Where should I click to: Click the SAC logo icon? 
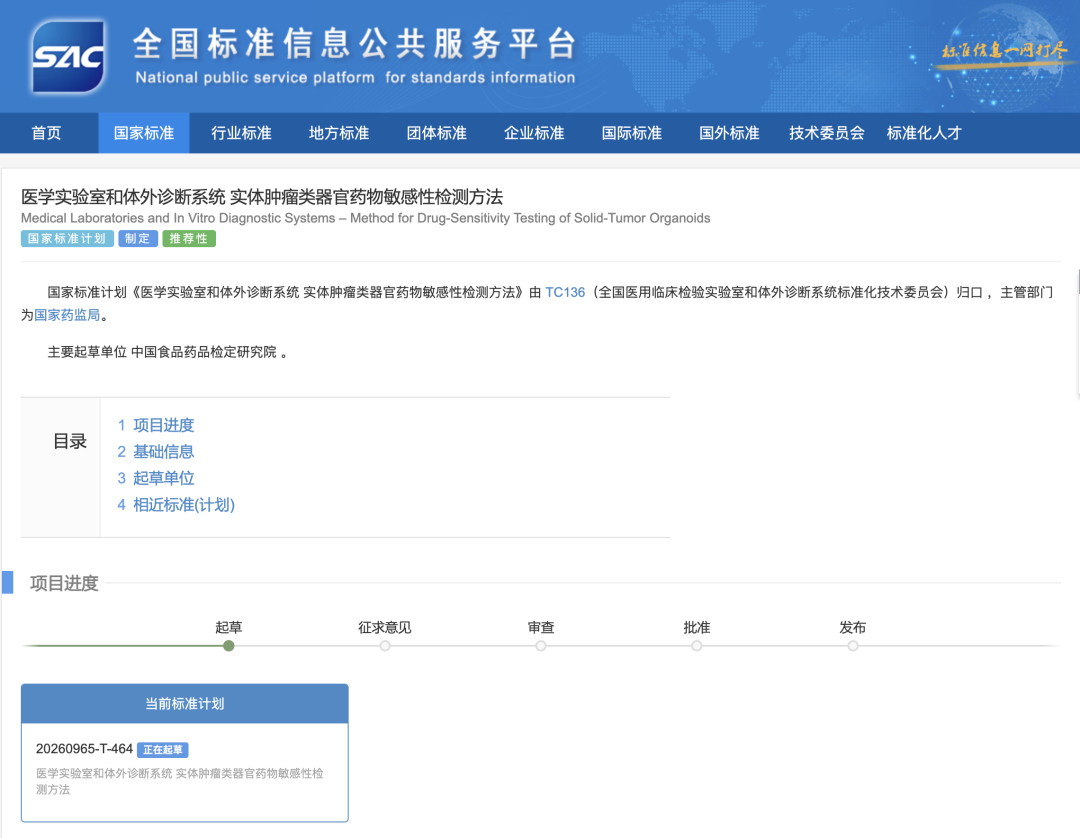68,56
